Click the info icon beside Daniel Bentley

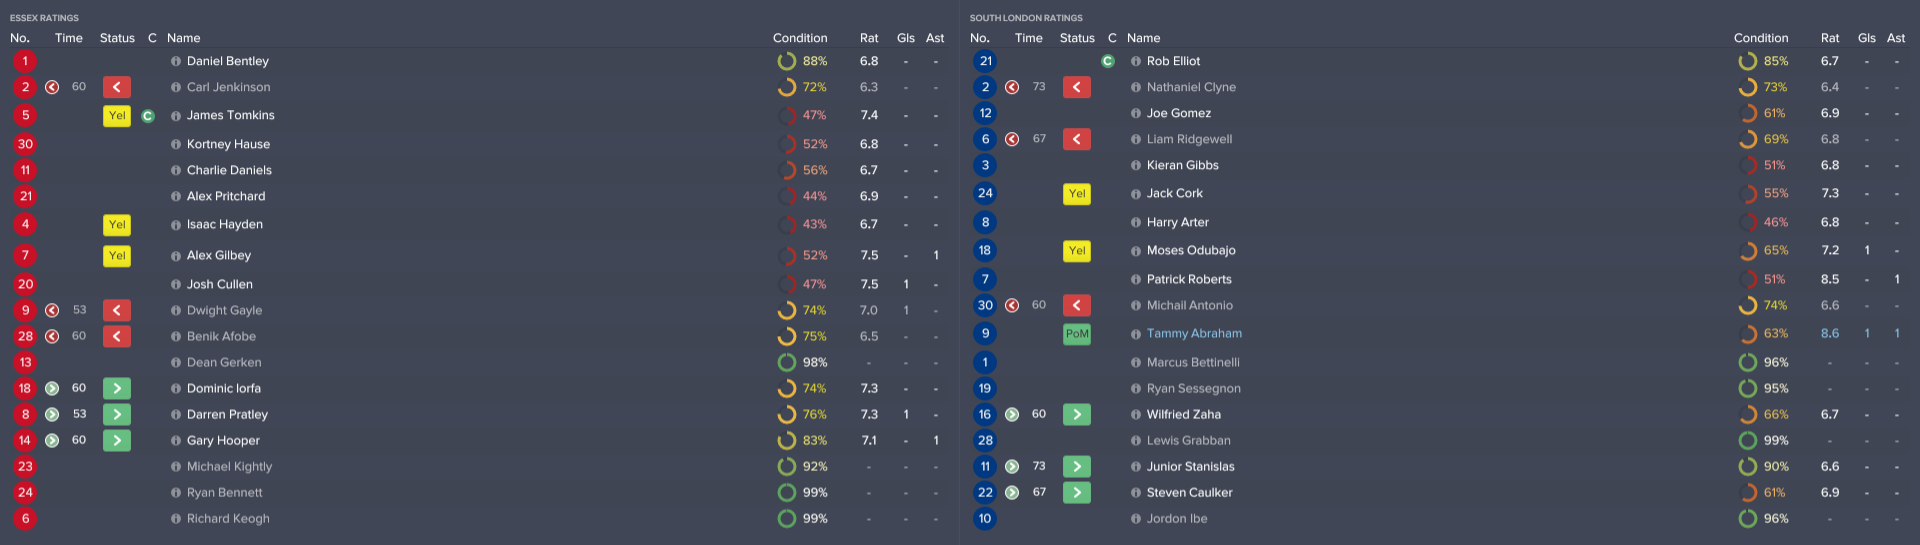176,61
